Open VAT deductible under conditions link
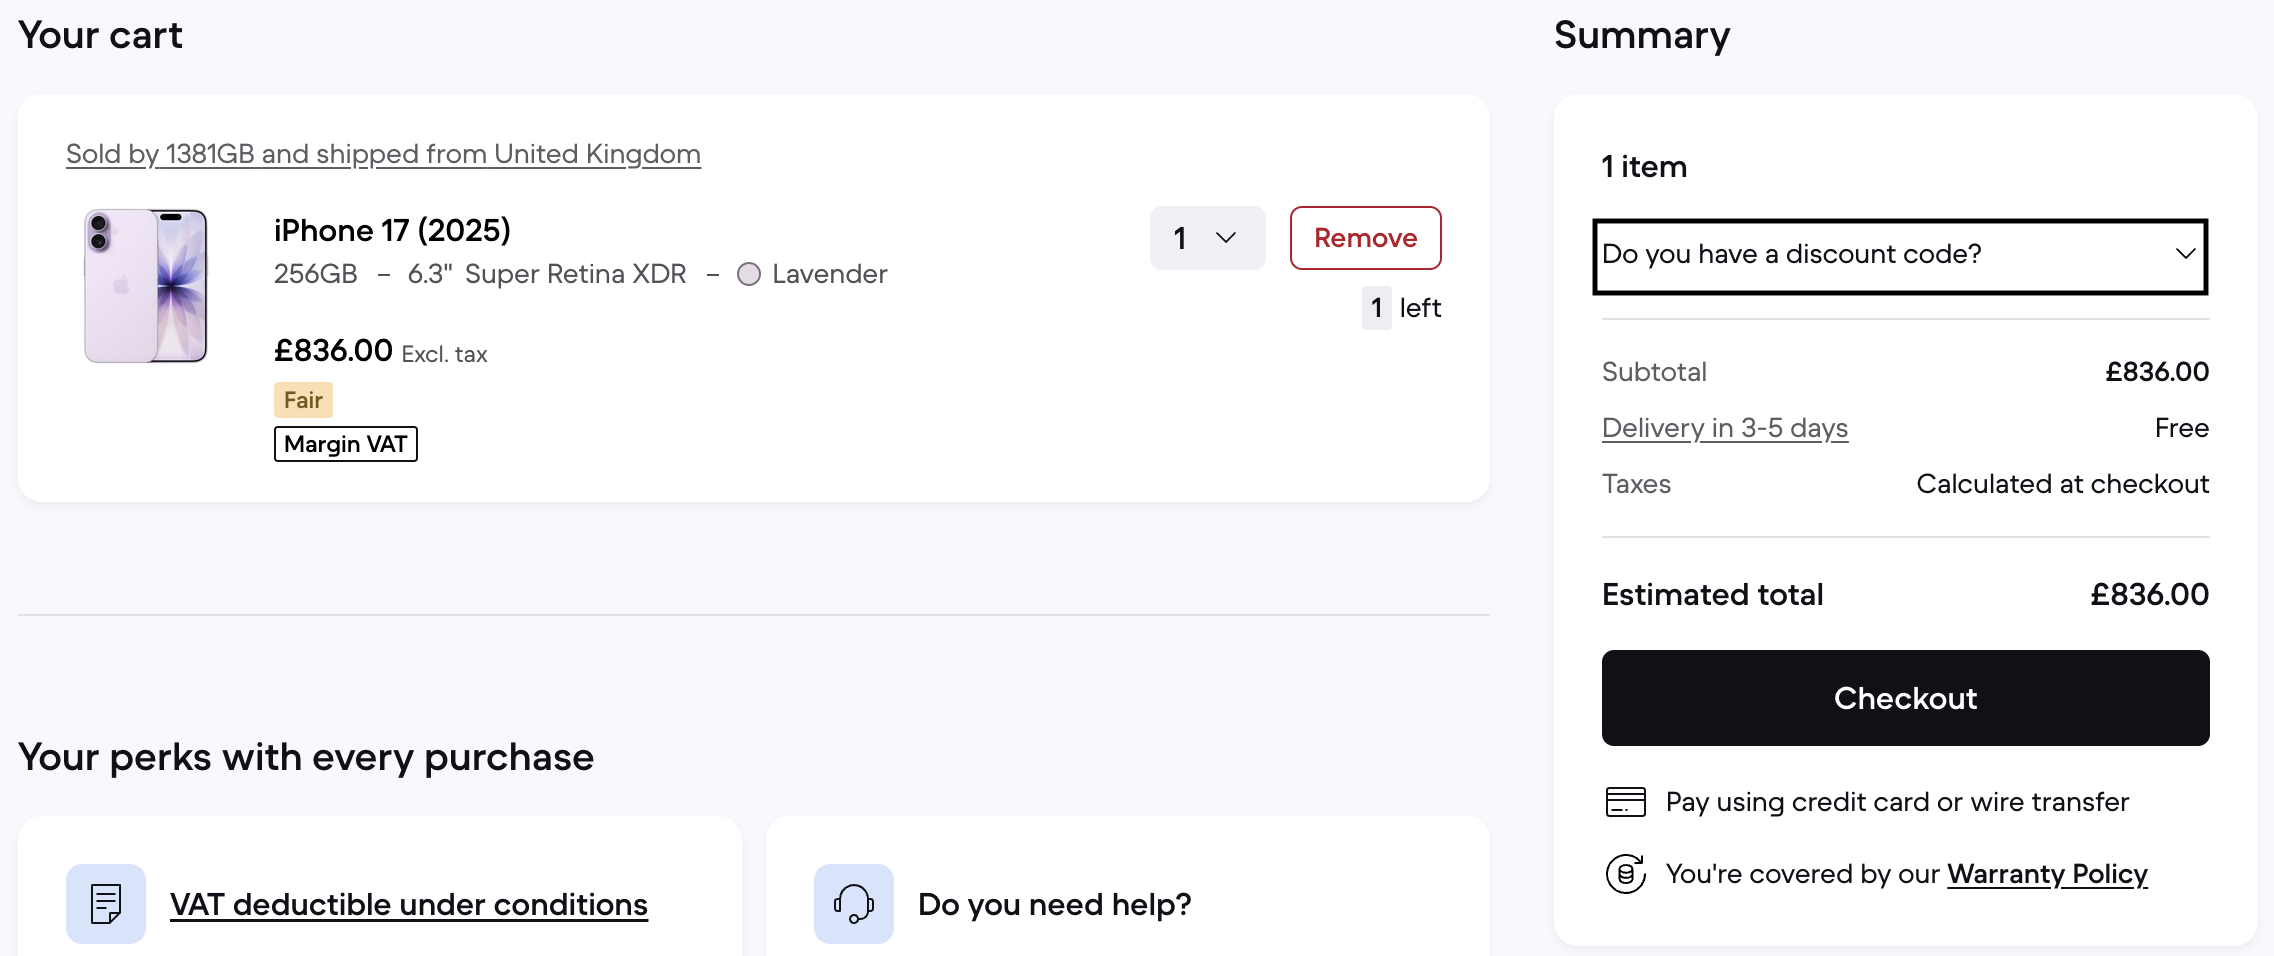This screenshot has height=956, width=2274. tap(408, 904)
